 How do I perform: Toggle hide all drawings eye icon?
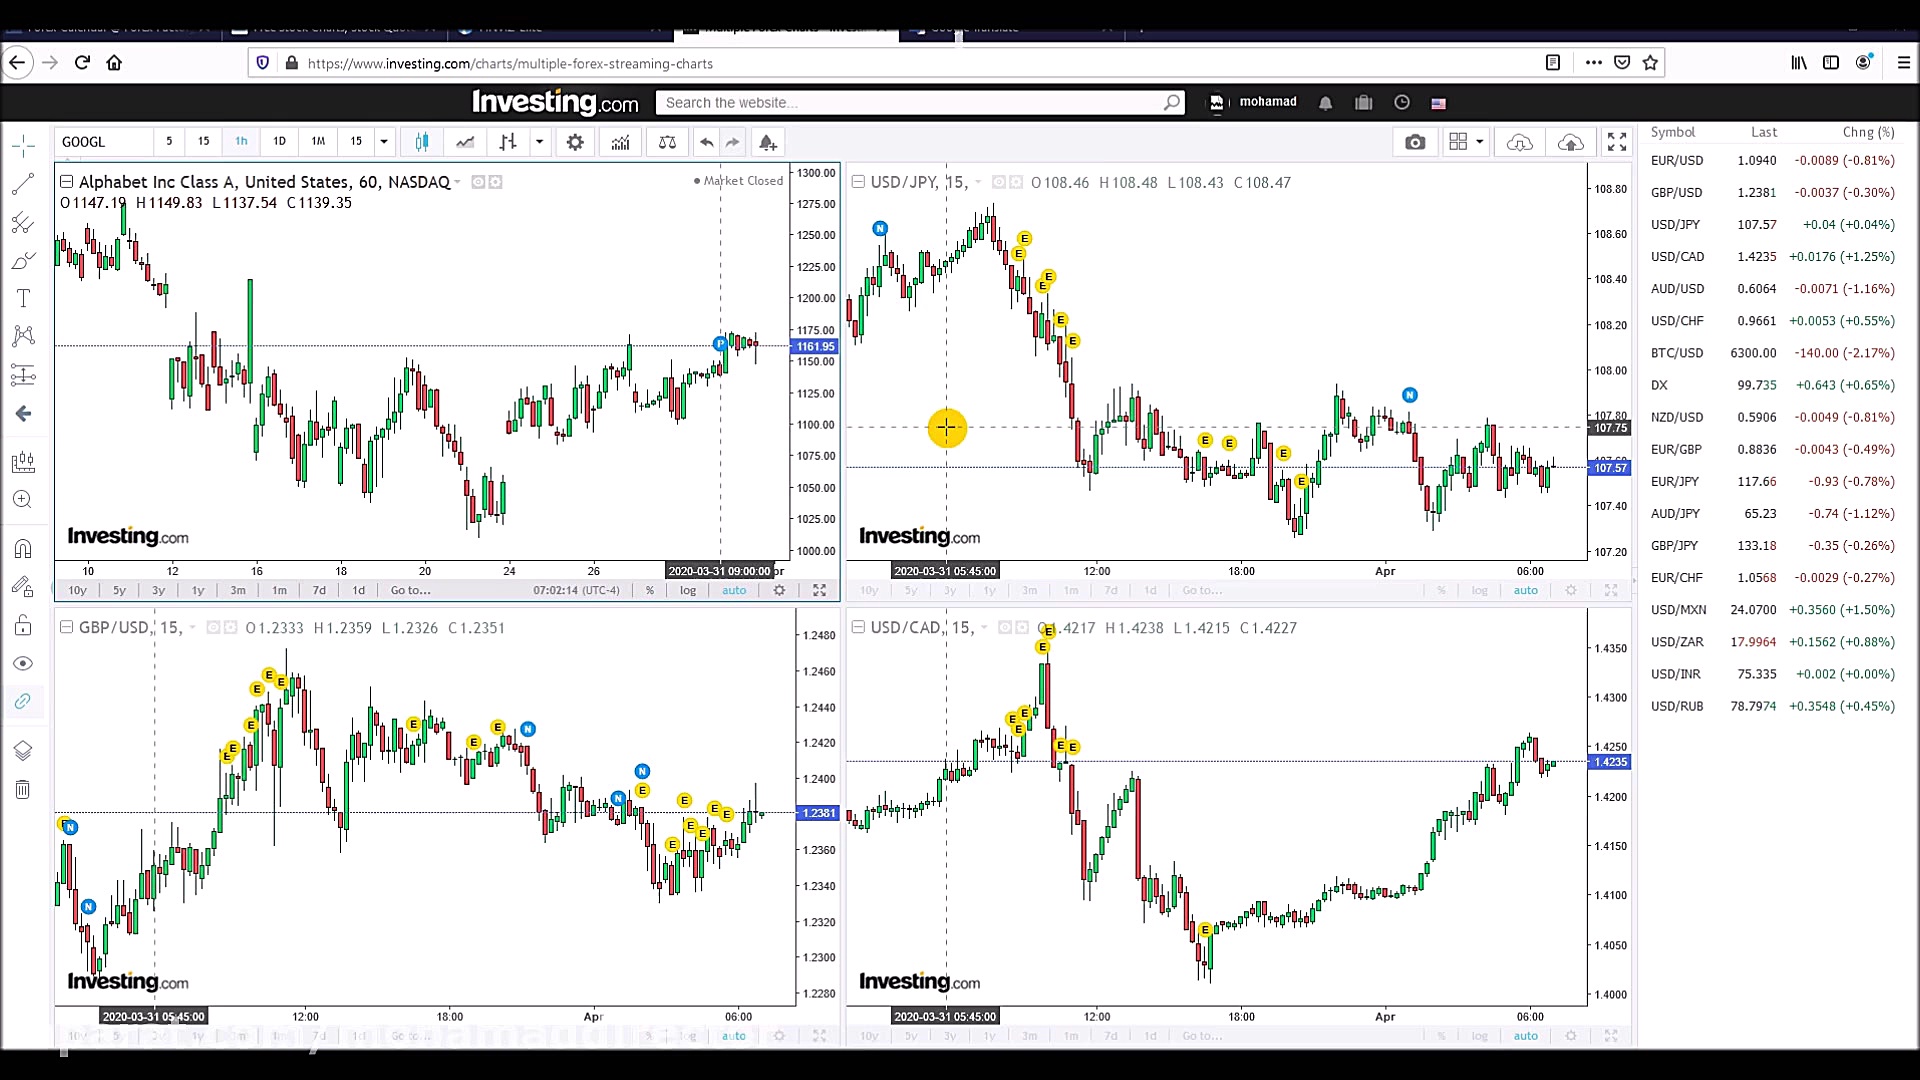point(23,663)
